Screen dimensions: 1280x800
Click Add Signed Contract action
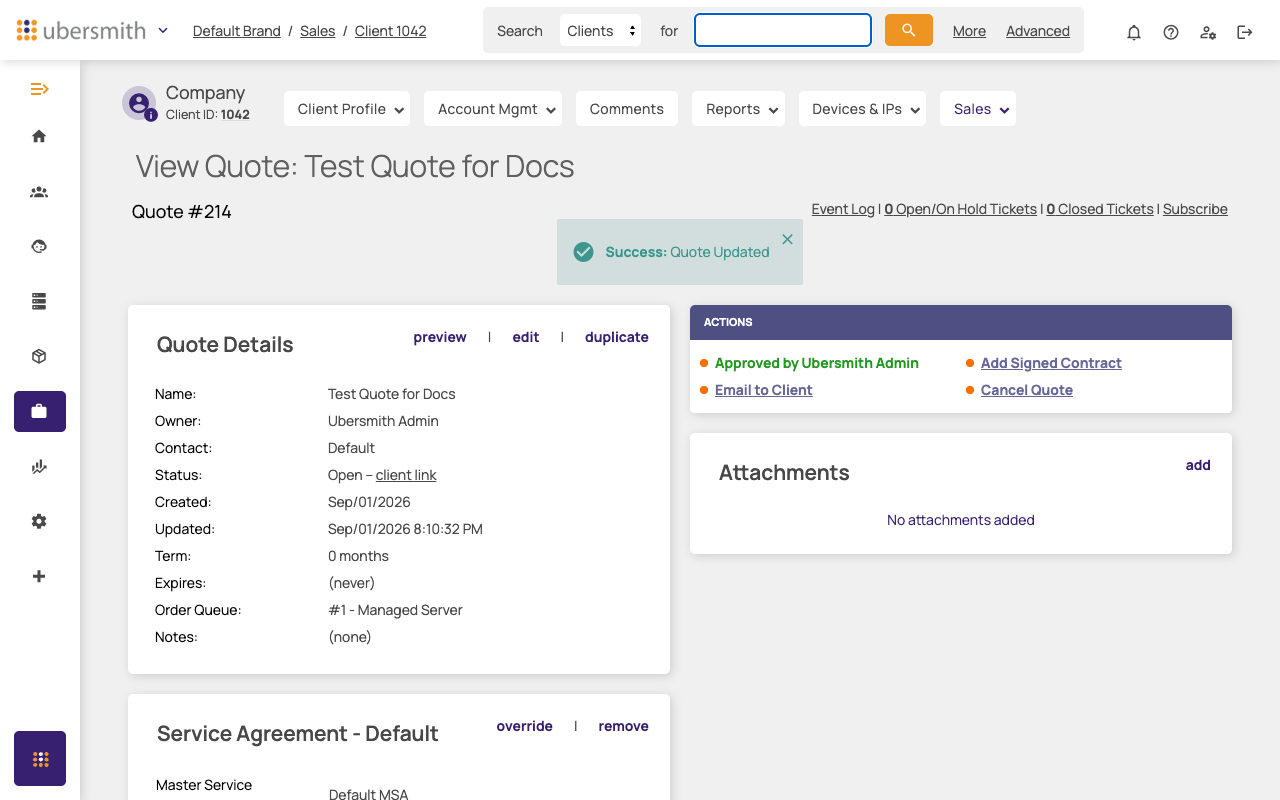point(1051,363)
